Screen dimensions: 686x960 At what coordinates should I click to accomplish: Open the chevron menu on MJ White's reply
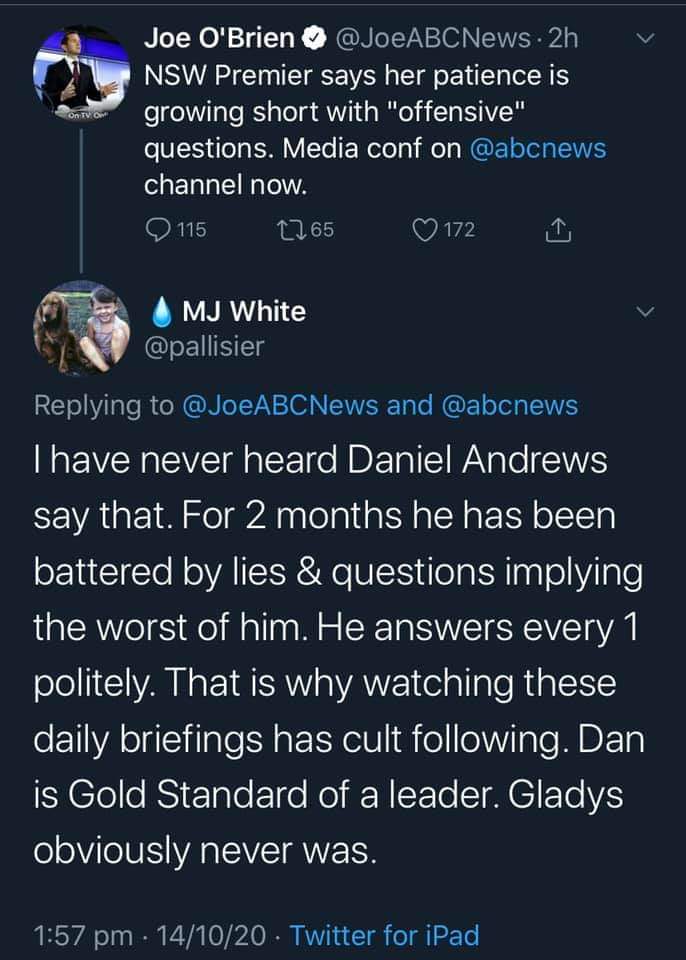tap(646, 312)
